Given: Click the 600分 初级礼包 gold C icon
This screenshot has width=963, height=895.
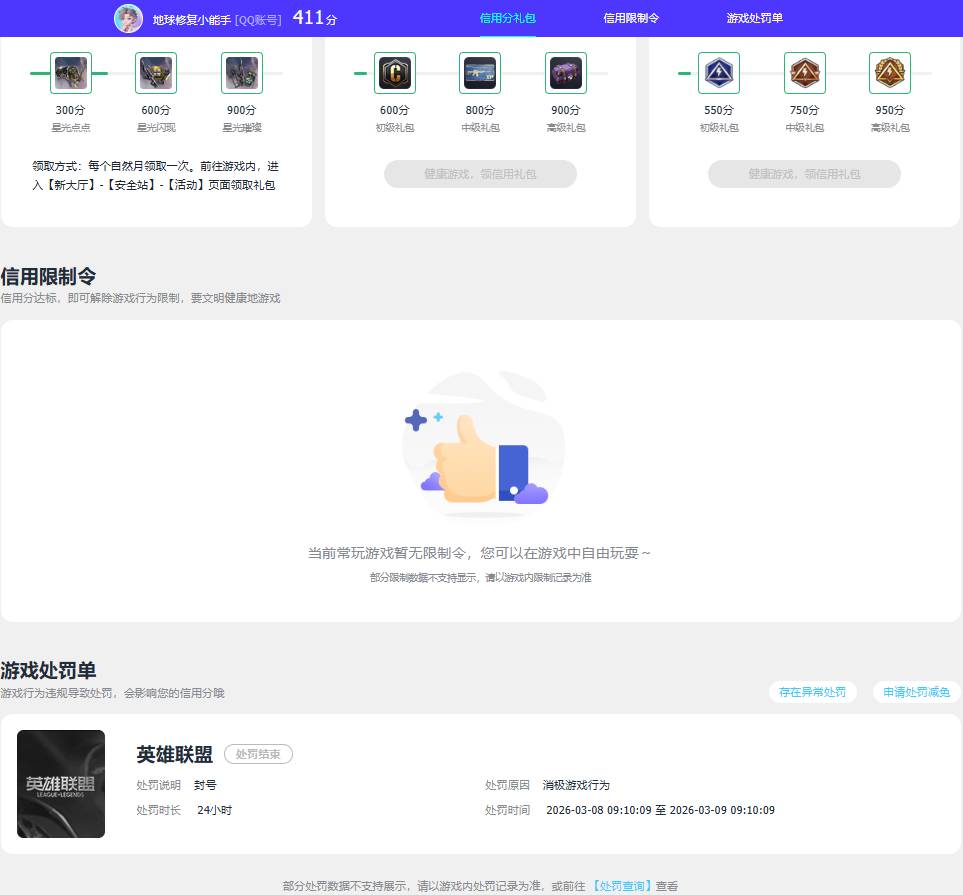Looking at the screenshot, I should (395, 73).
